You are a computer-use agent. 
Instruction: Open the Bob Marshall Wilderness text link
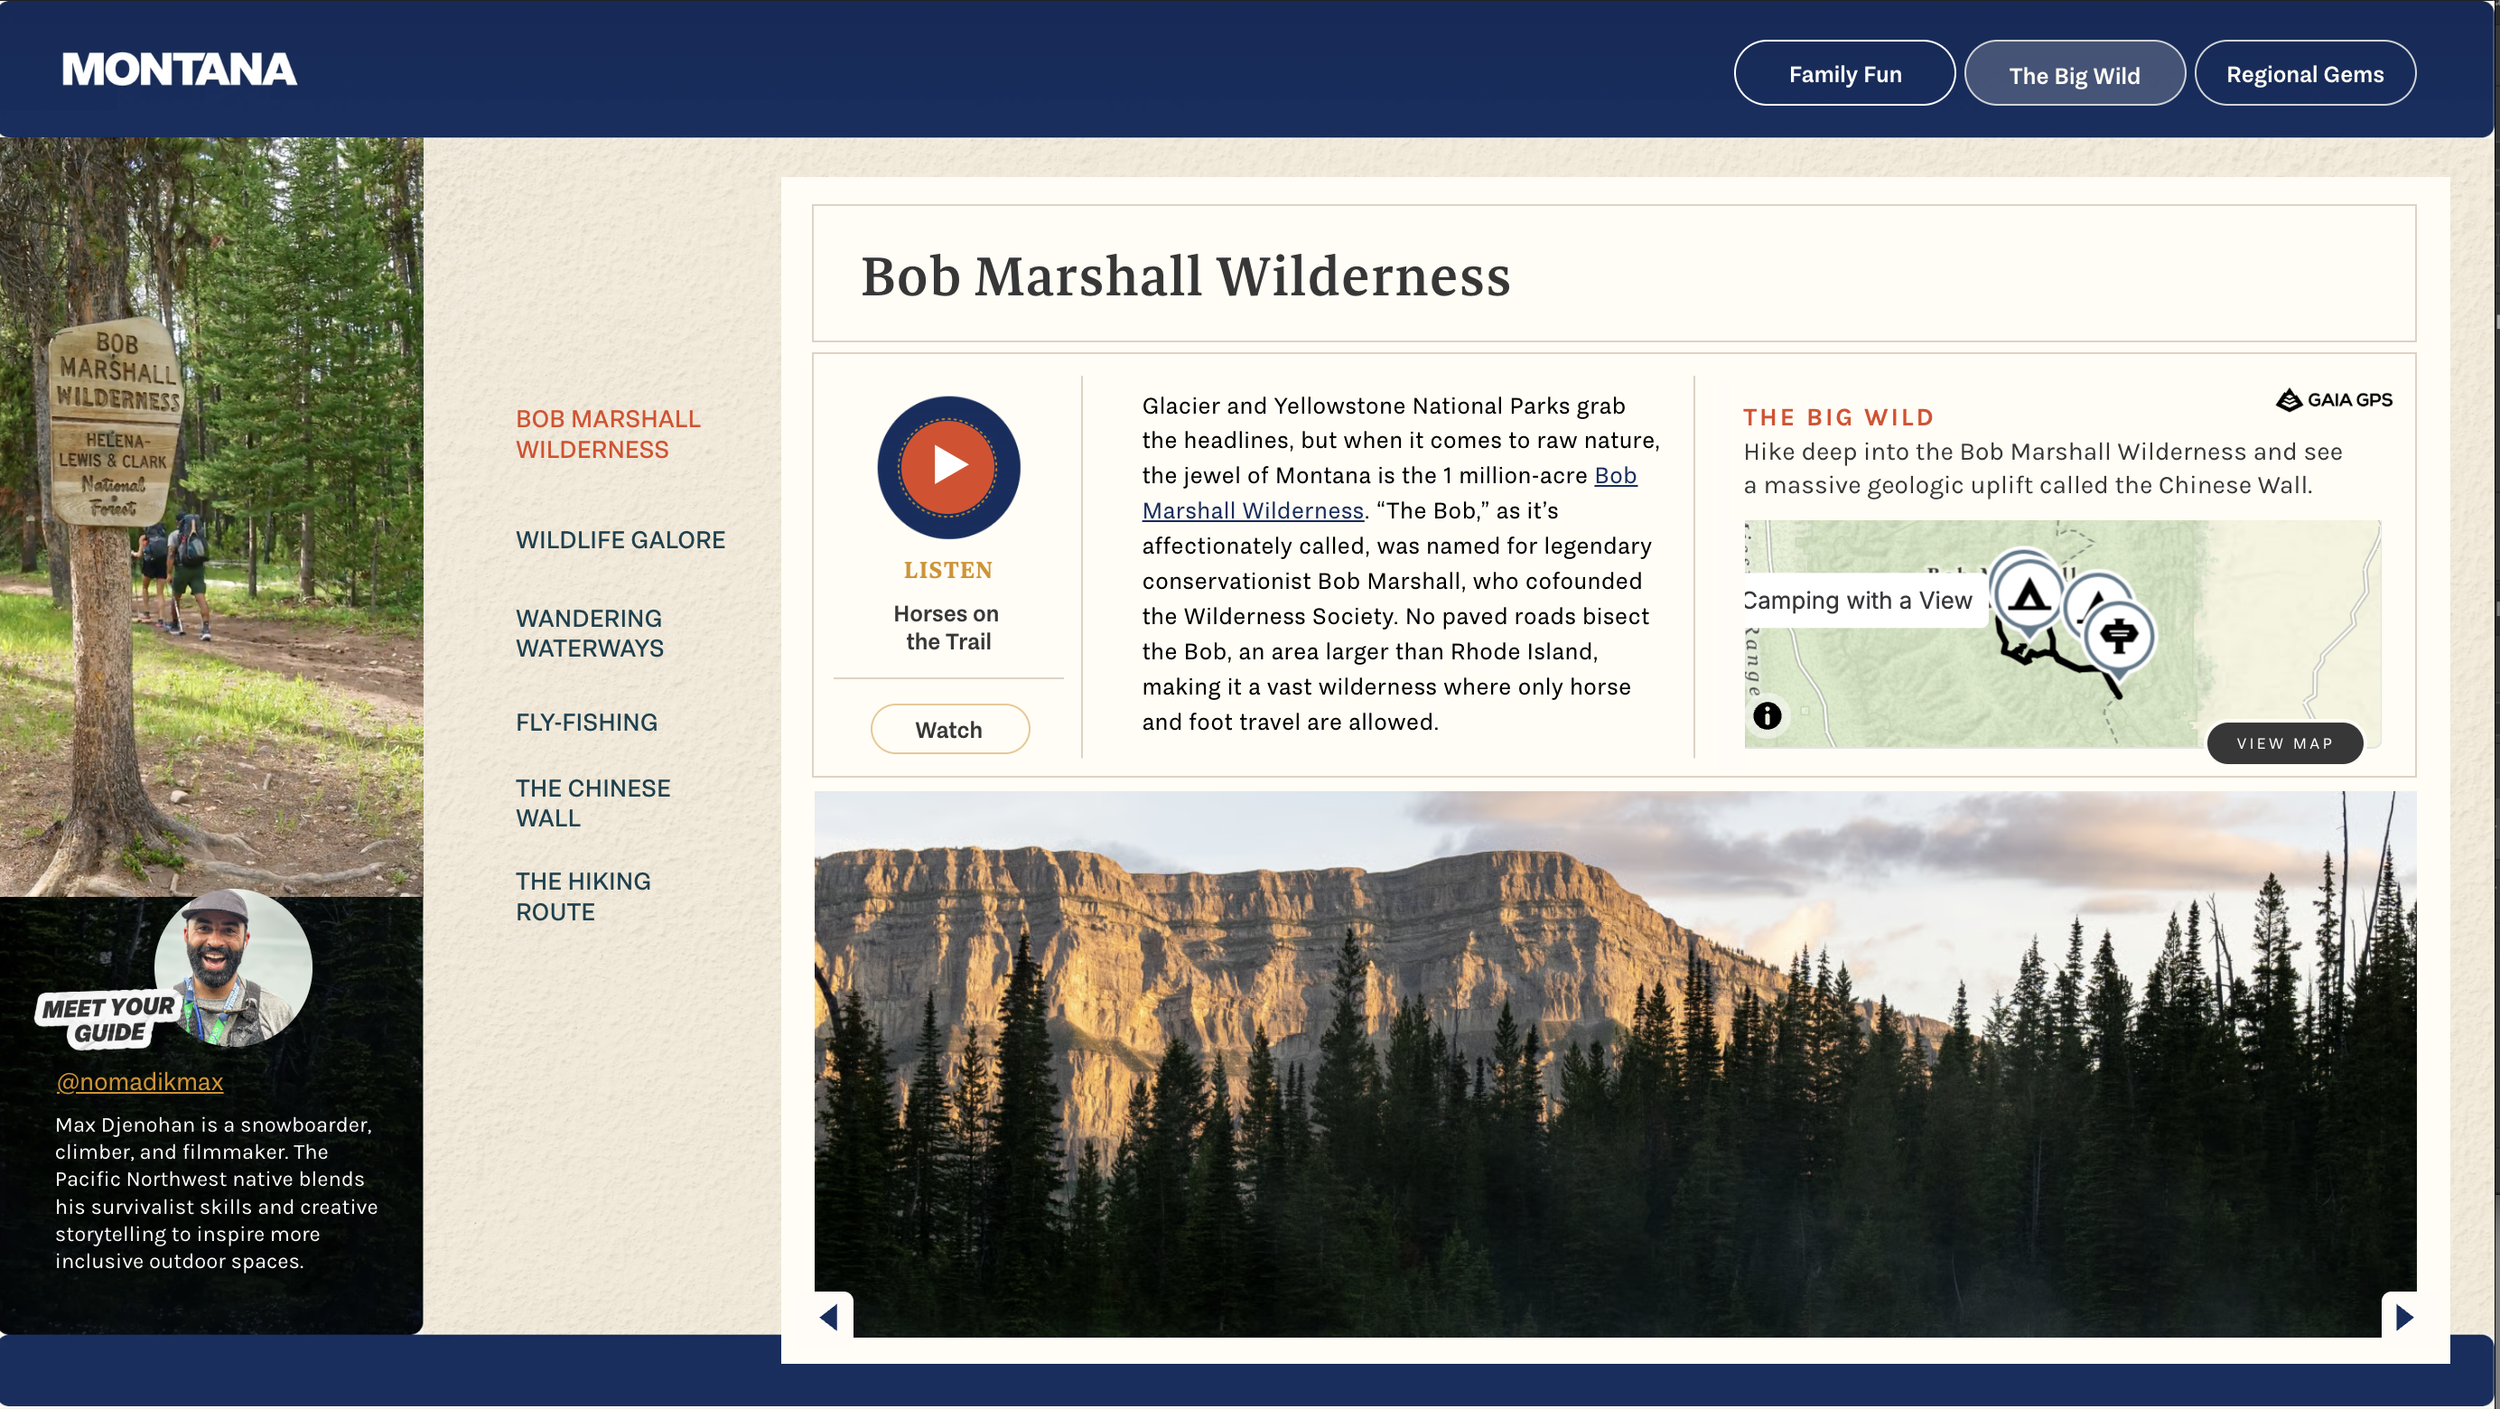click(1252, 511)
